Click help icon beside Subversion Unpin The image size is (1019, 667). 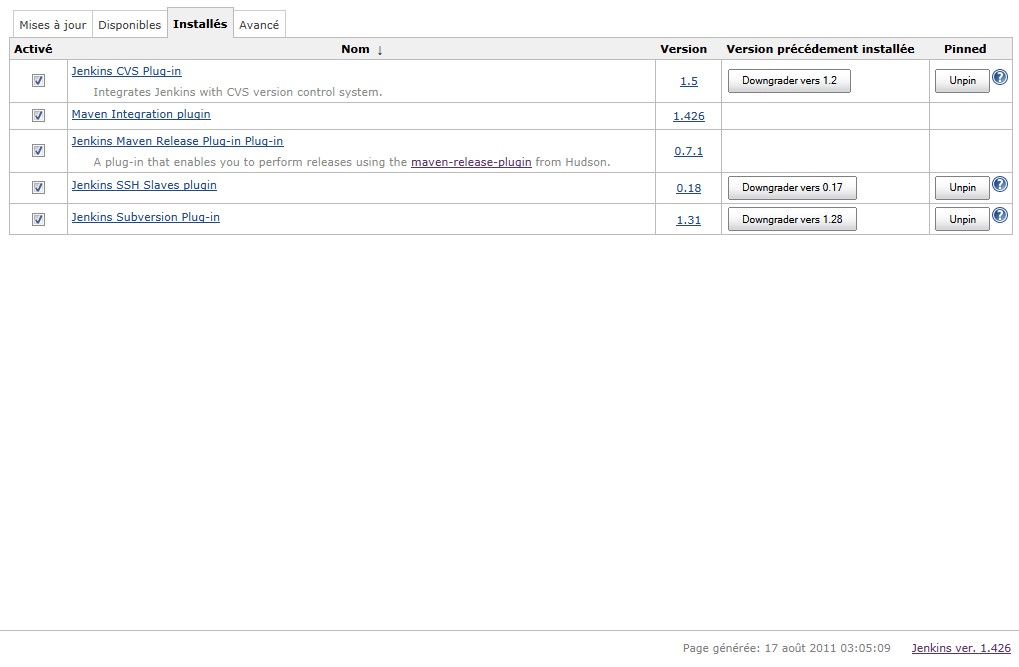tap(999, 216)
